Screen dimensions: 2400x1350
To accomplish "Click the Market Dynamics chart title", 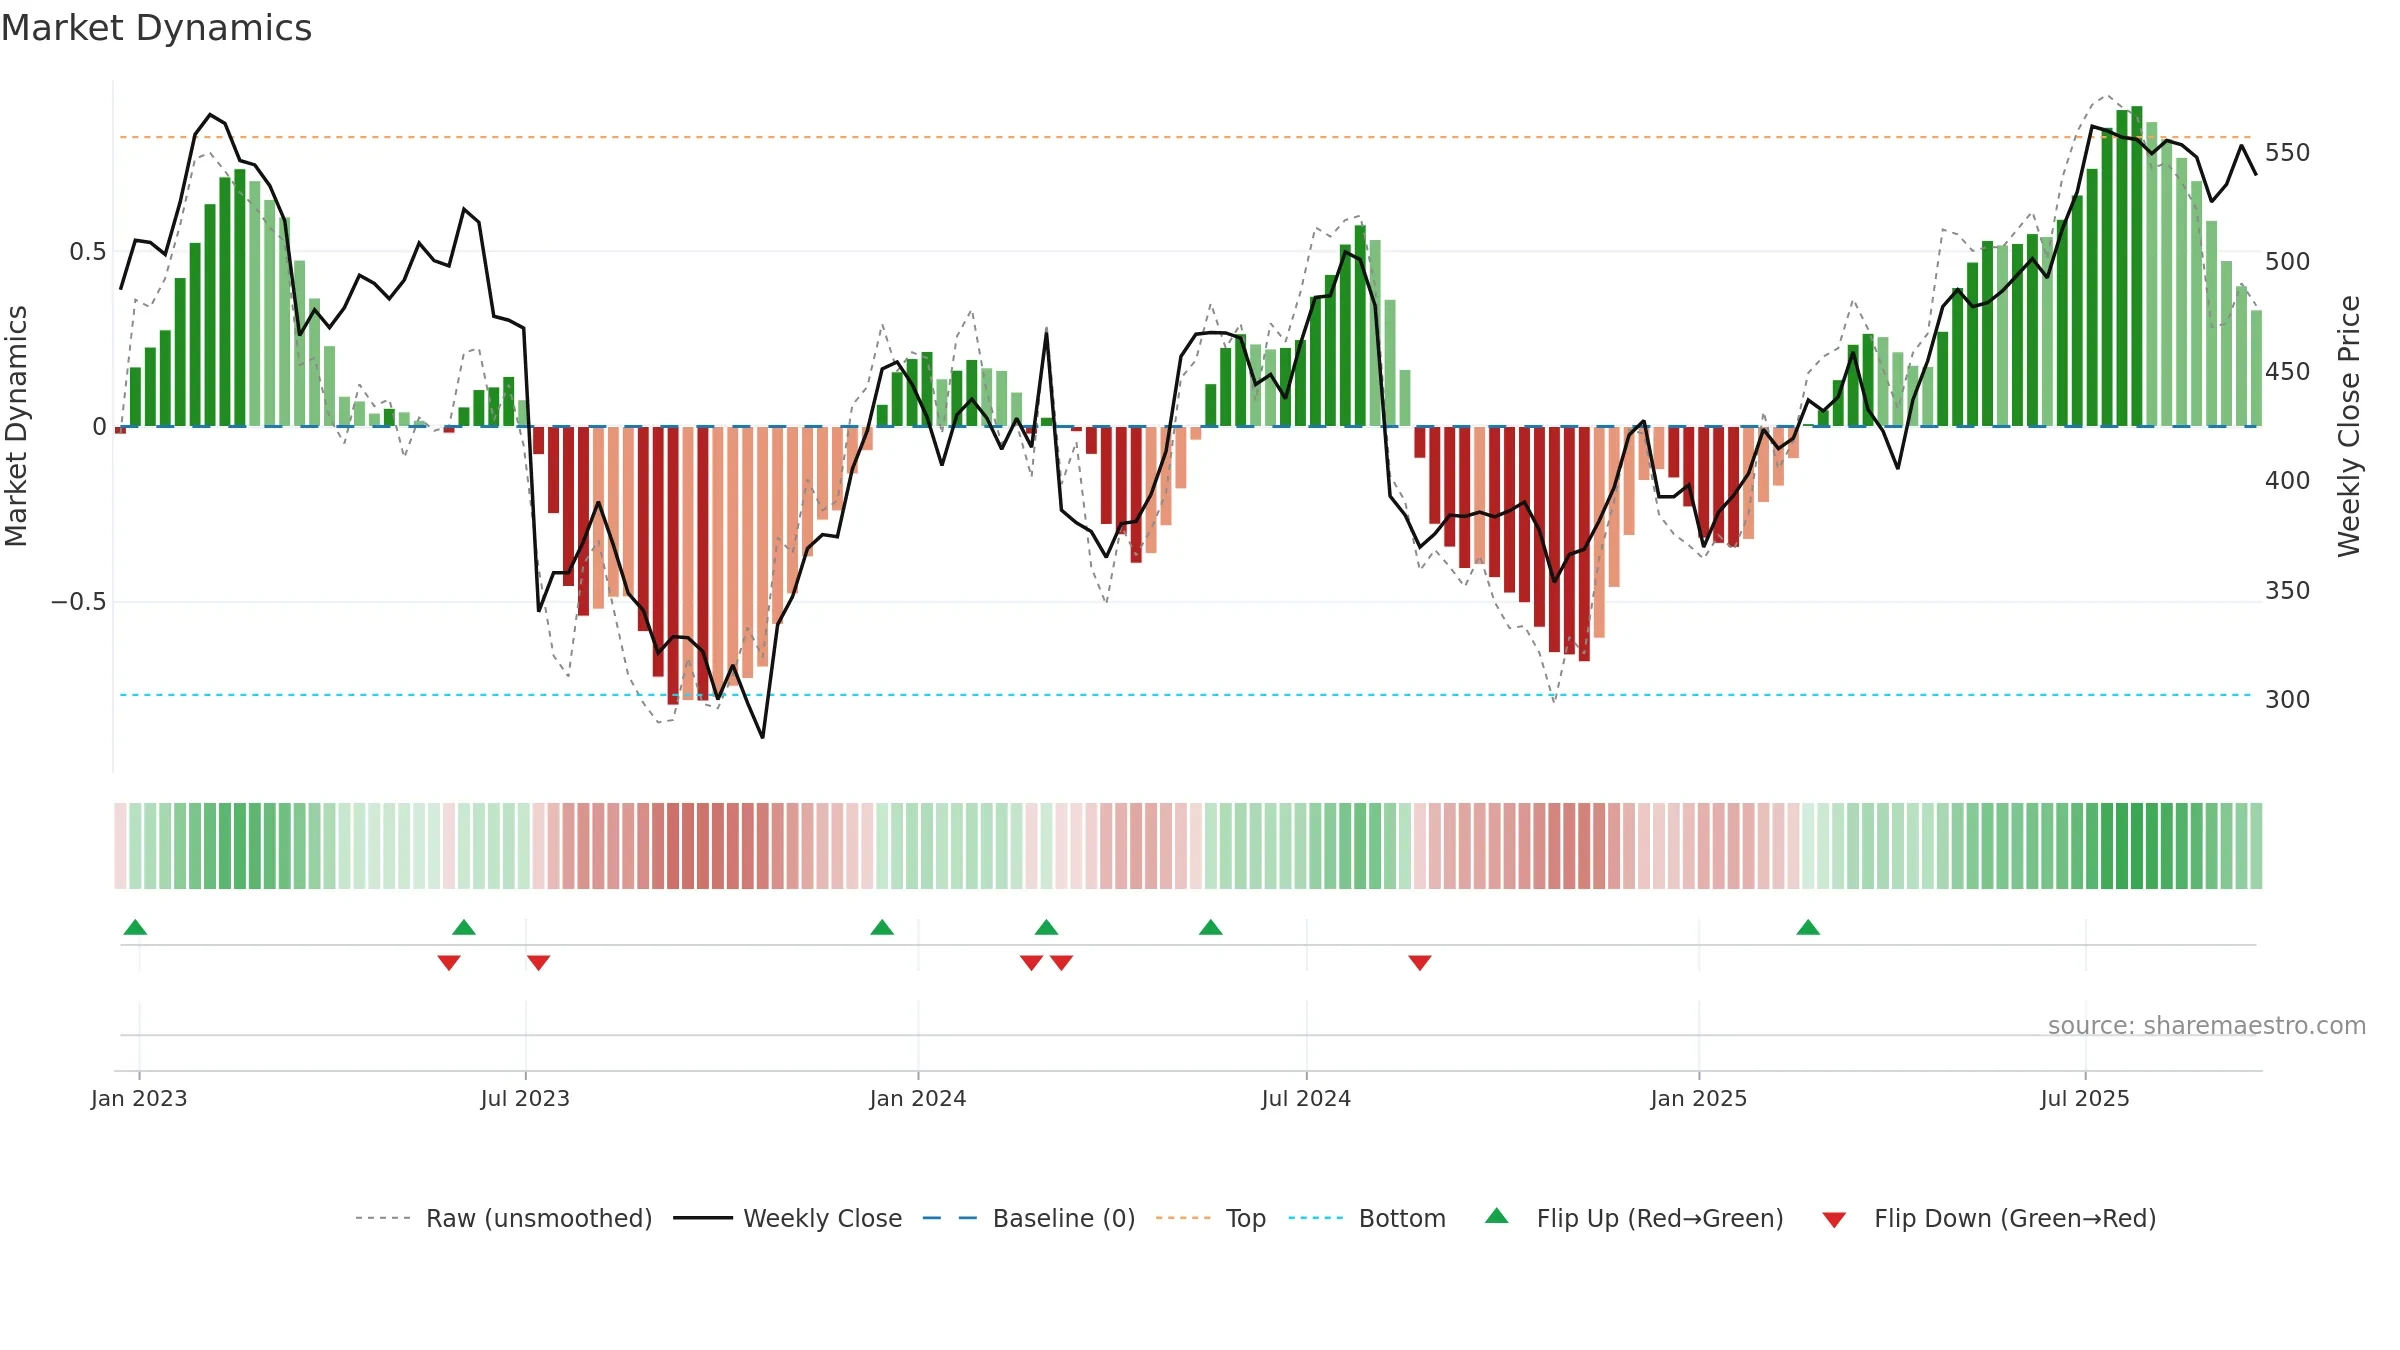I will click(x=157, y=28).
